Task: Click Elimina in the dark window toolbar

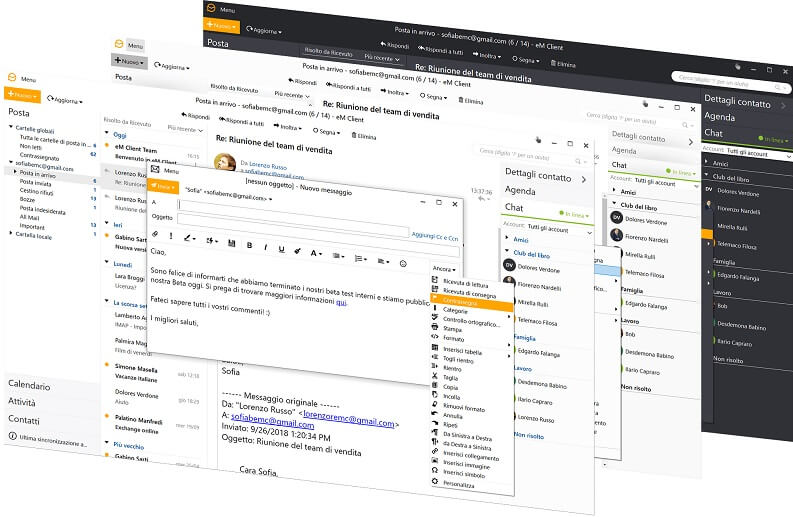Action: (x=563, y=64)
